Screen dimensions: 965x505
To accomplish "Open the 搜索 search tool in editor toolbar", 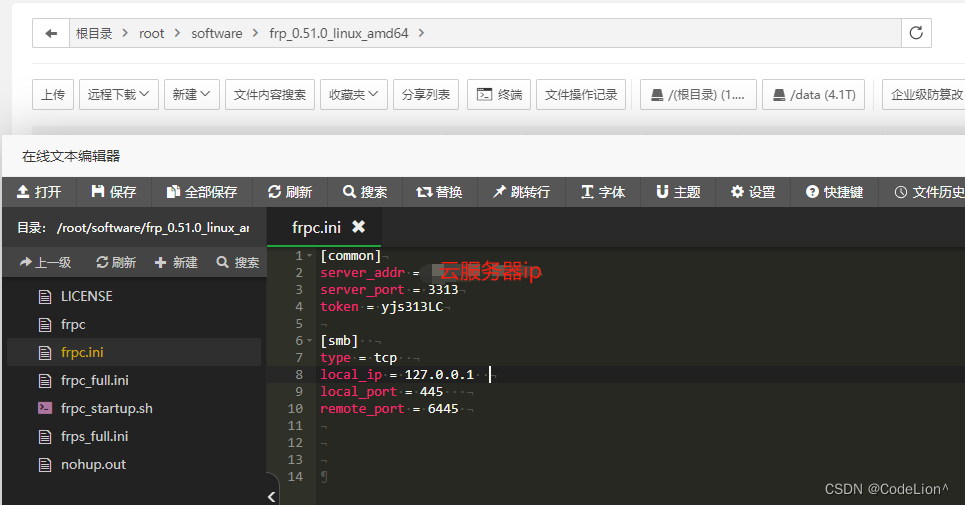I will (x=365, y=192).
